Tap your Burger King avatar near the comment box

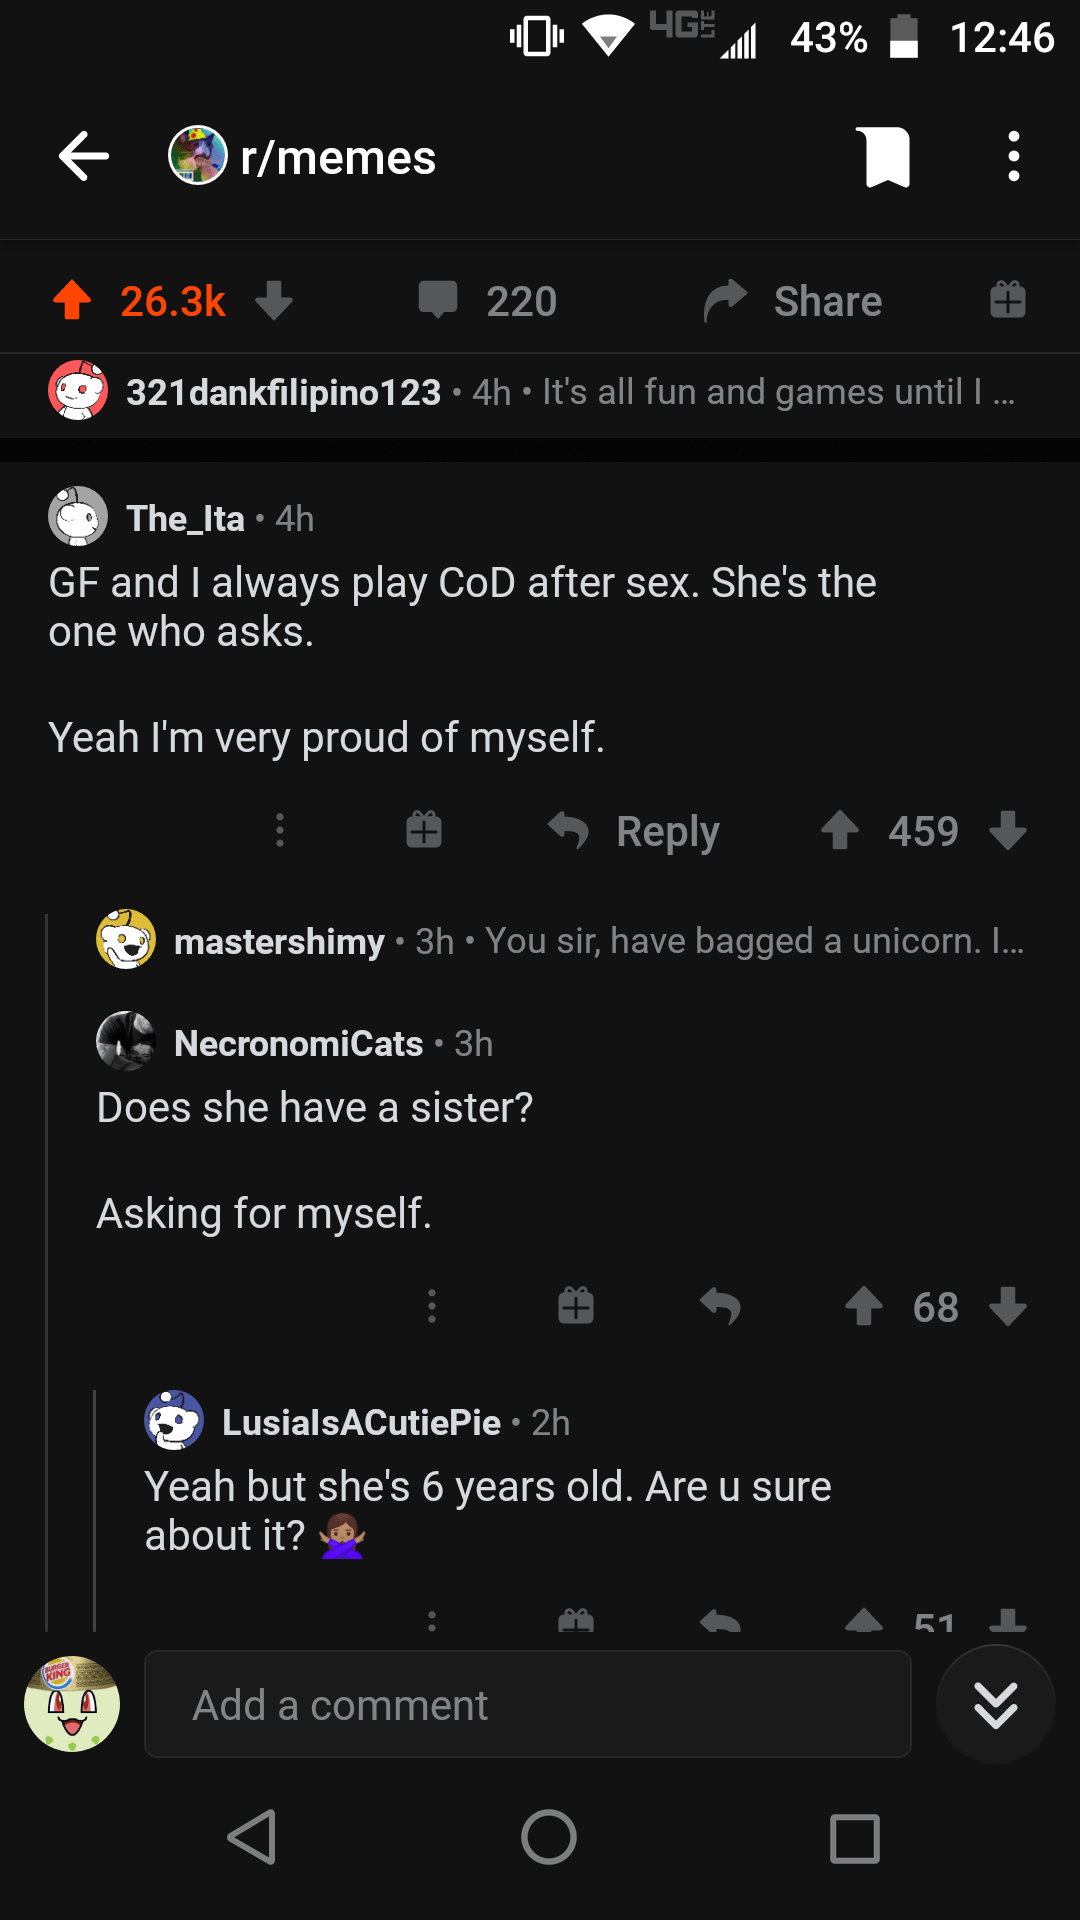click(x=71, y=1705)
